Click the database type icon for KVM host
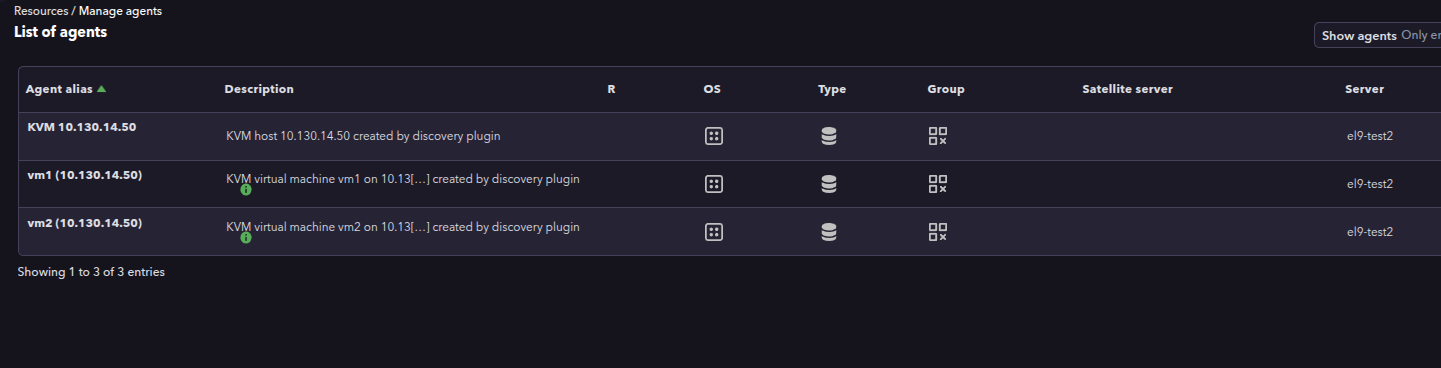The width and height of the screenshot is (1441, 368). pyautogui.click(x=828, y=136)
